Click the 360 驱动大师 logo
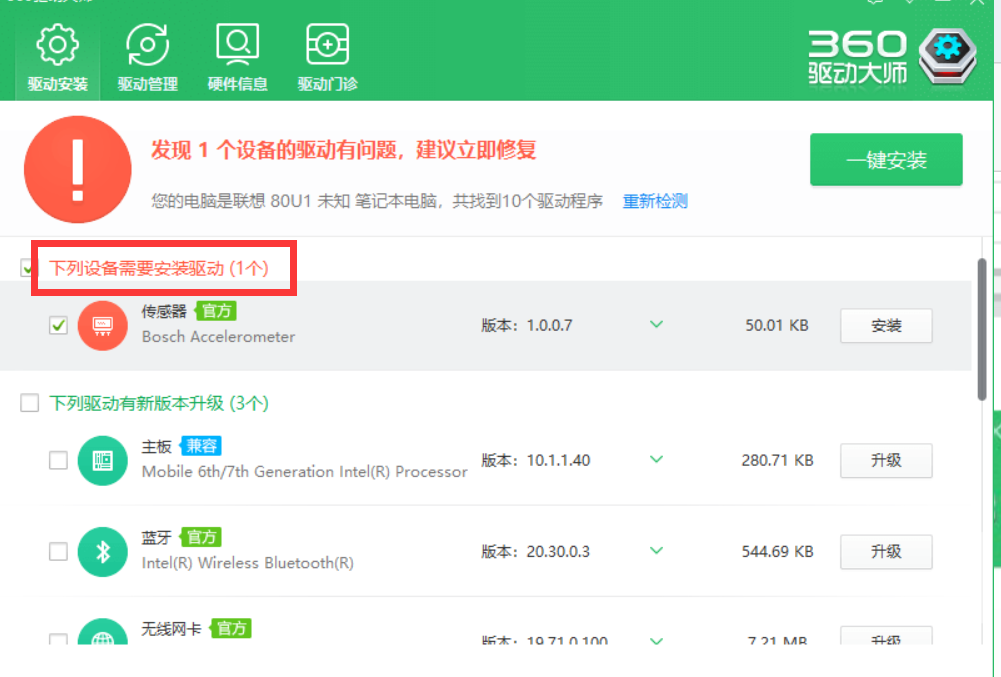The image size is (1001, 677). [x=892, y=57]
